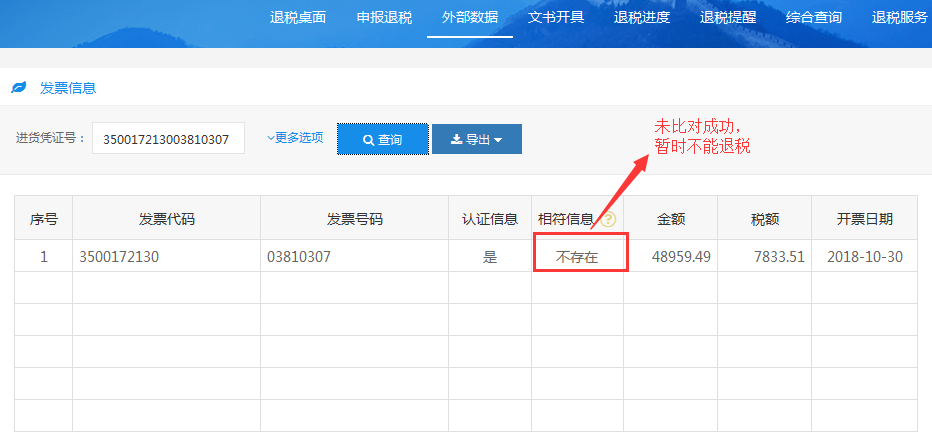Open the 退税进度 tab
The height and width of the screenshot is (440, 932).
pyautogui.click(x=642, y=17)
